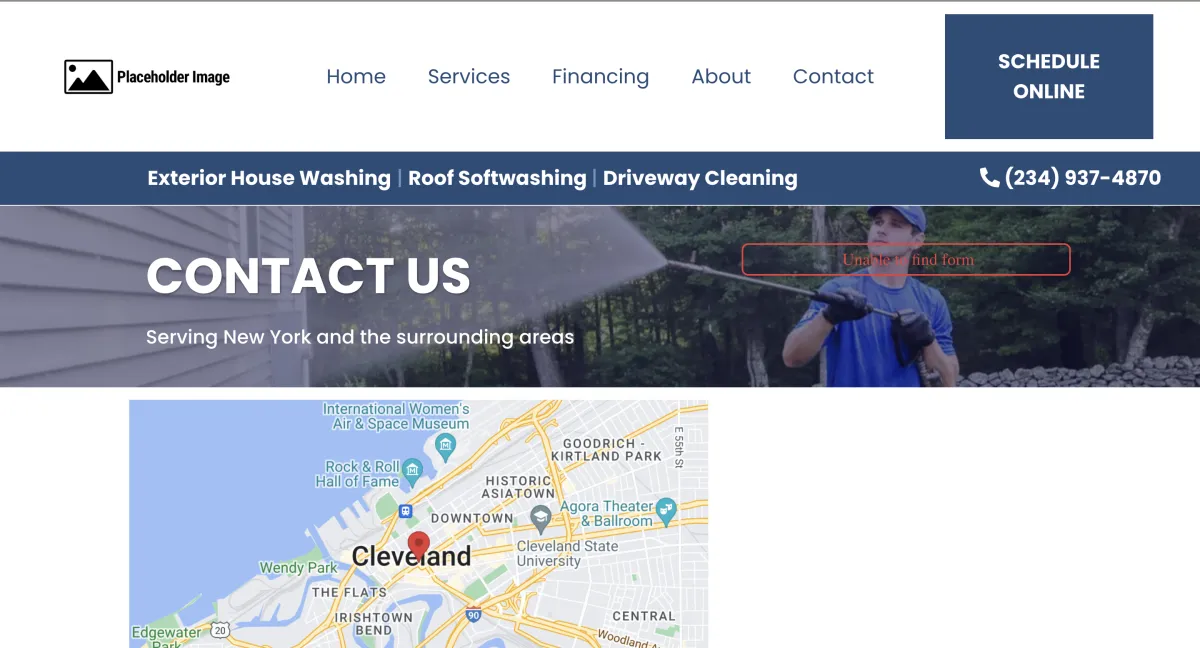The image size is (1200, 648).
Task: Click the Rock & Roll Hall of Fame marker
Action: [412, 470]
